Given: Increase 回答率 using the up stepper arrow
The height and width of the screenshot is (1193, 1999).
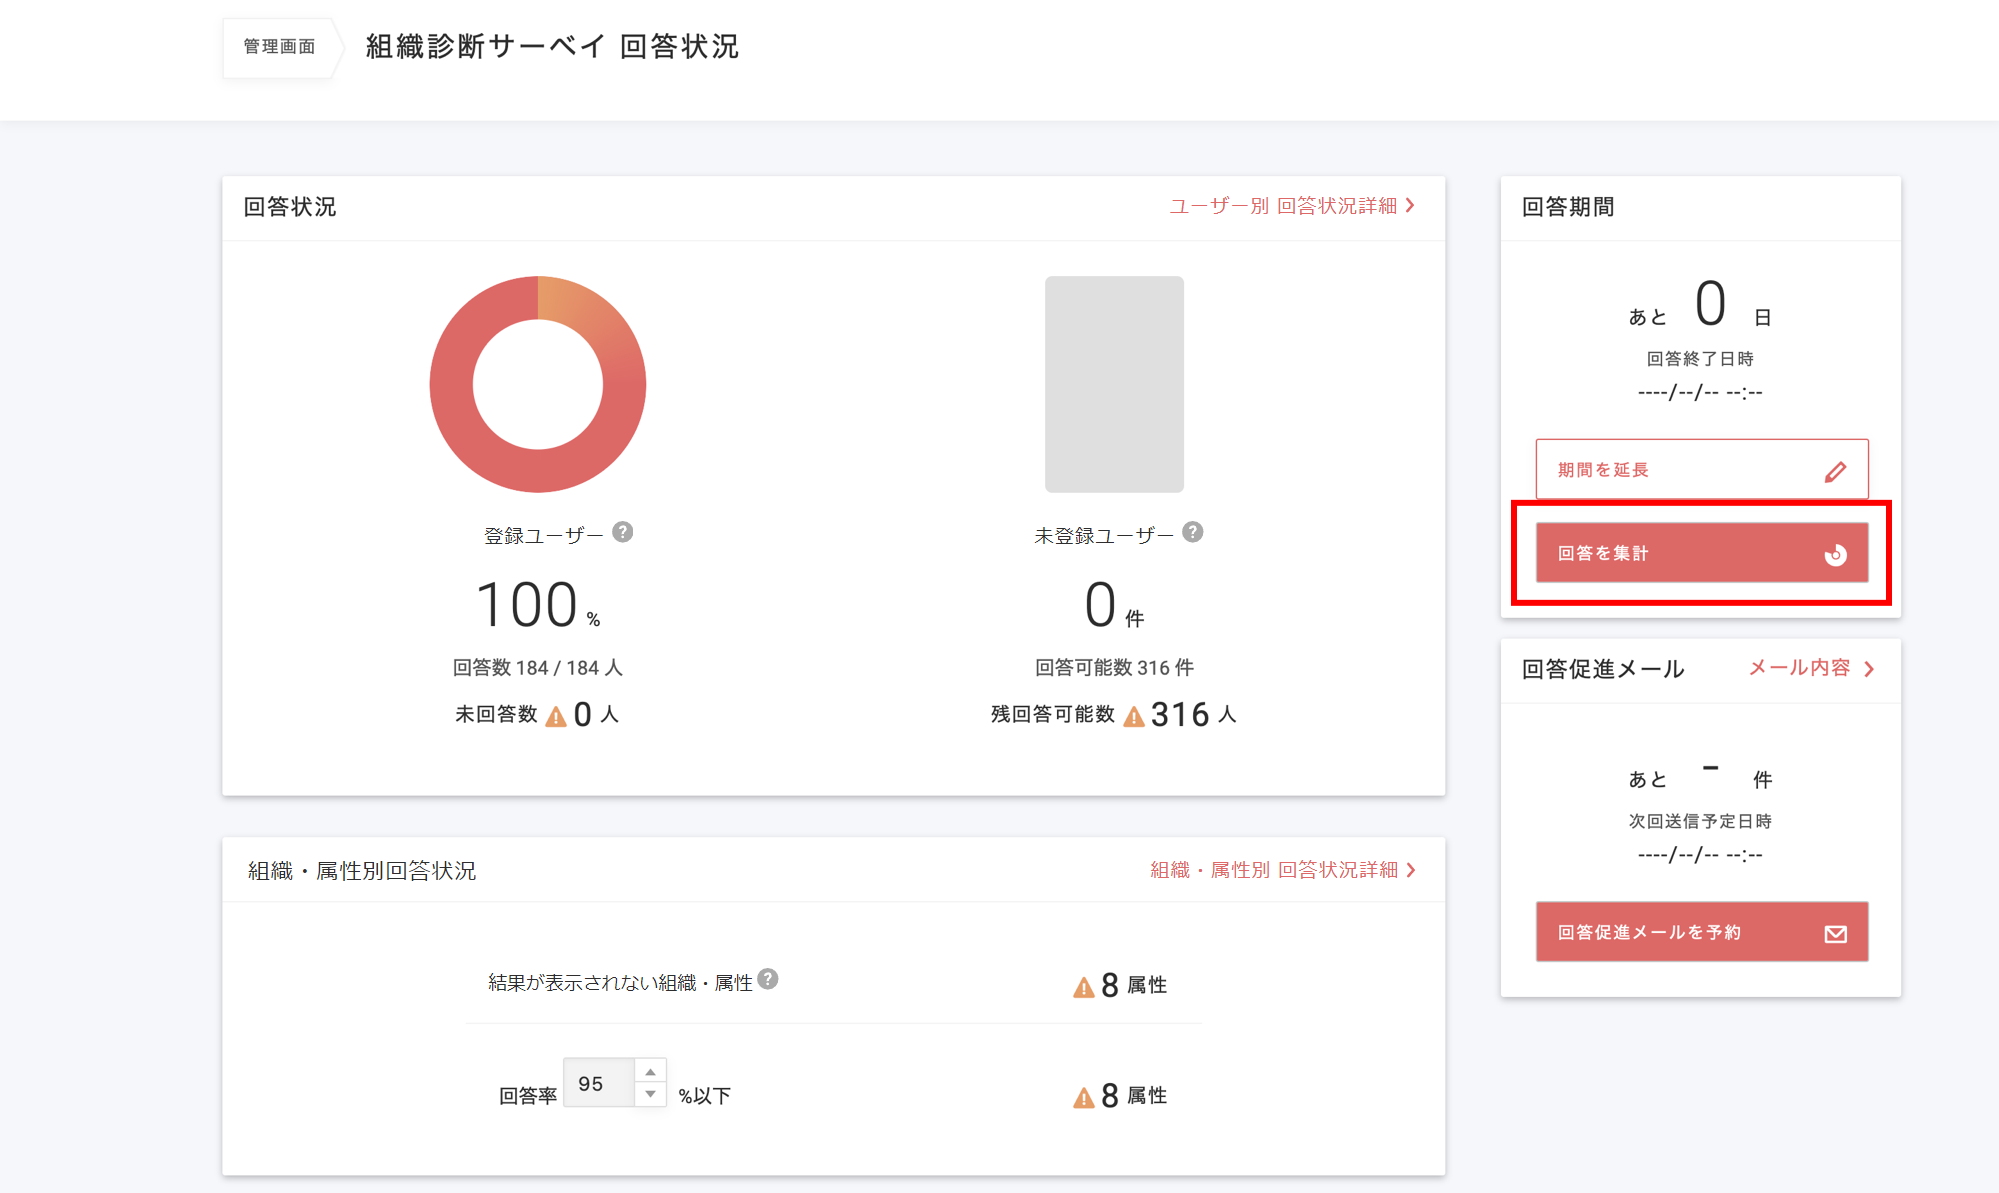Looking at the screenshot, I should [x=651, y=1071].
